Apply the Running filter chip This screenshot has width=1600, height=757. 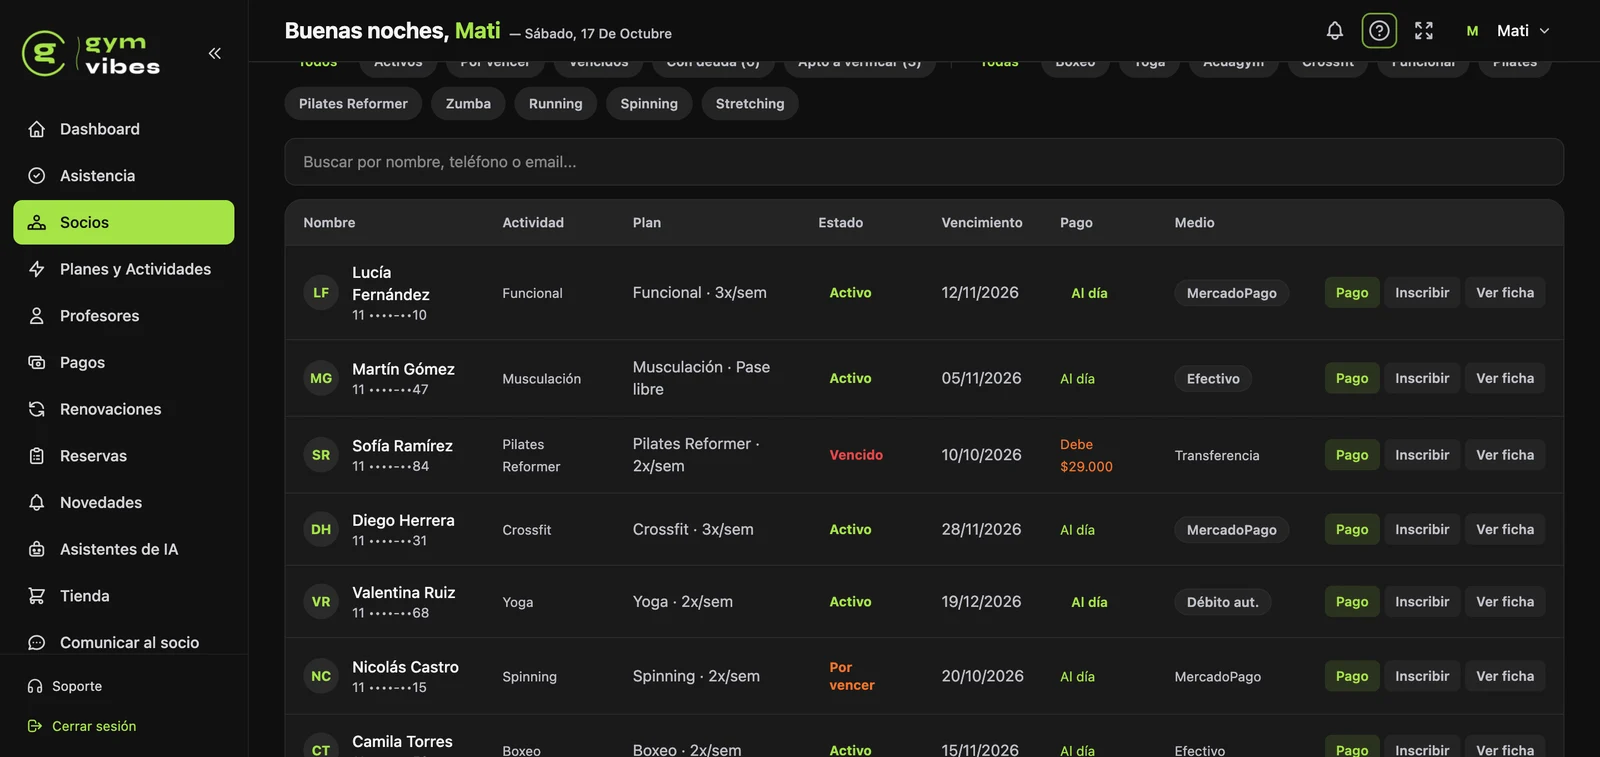coord(556,103)
